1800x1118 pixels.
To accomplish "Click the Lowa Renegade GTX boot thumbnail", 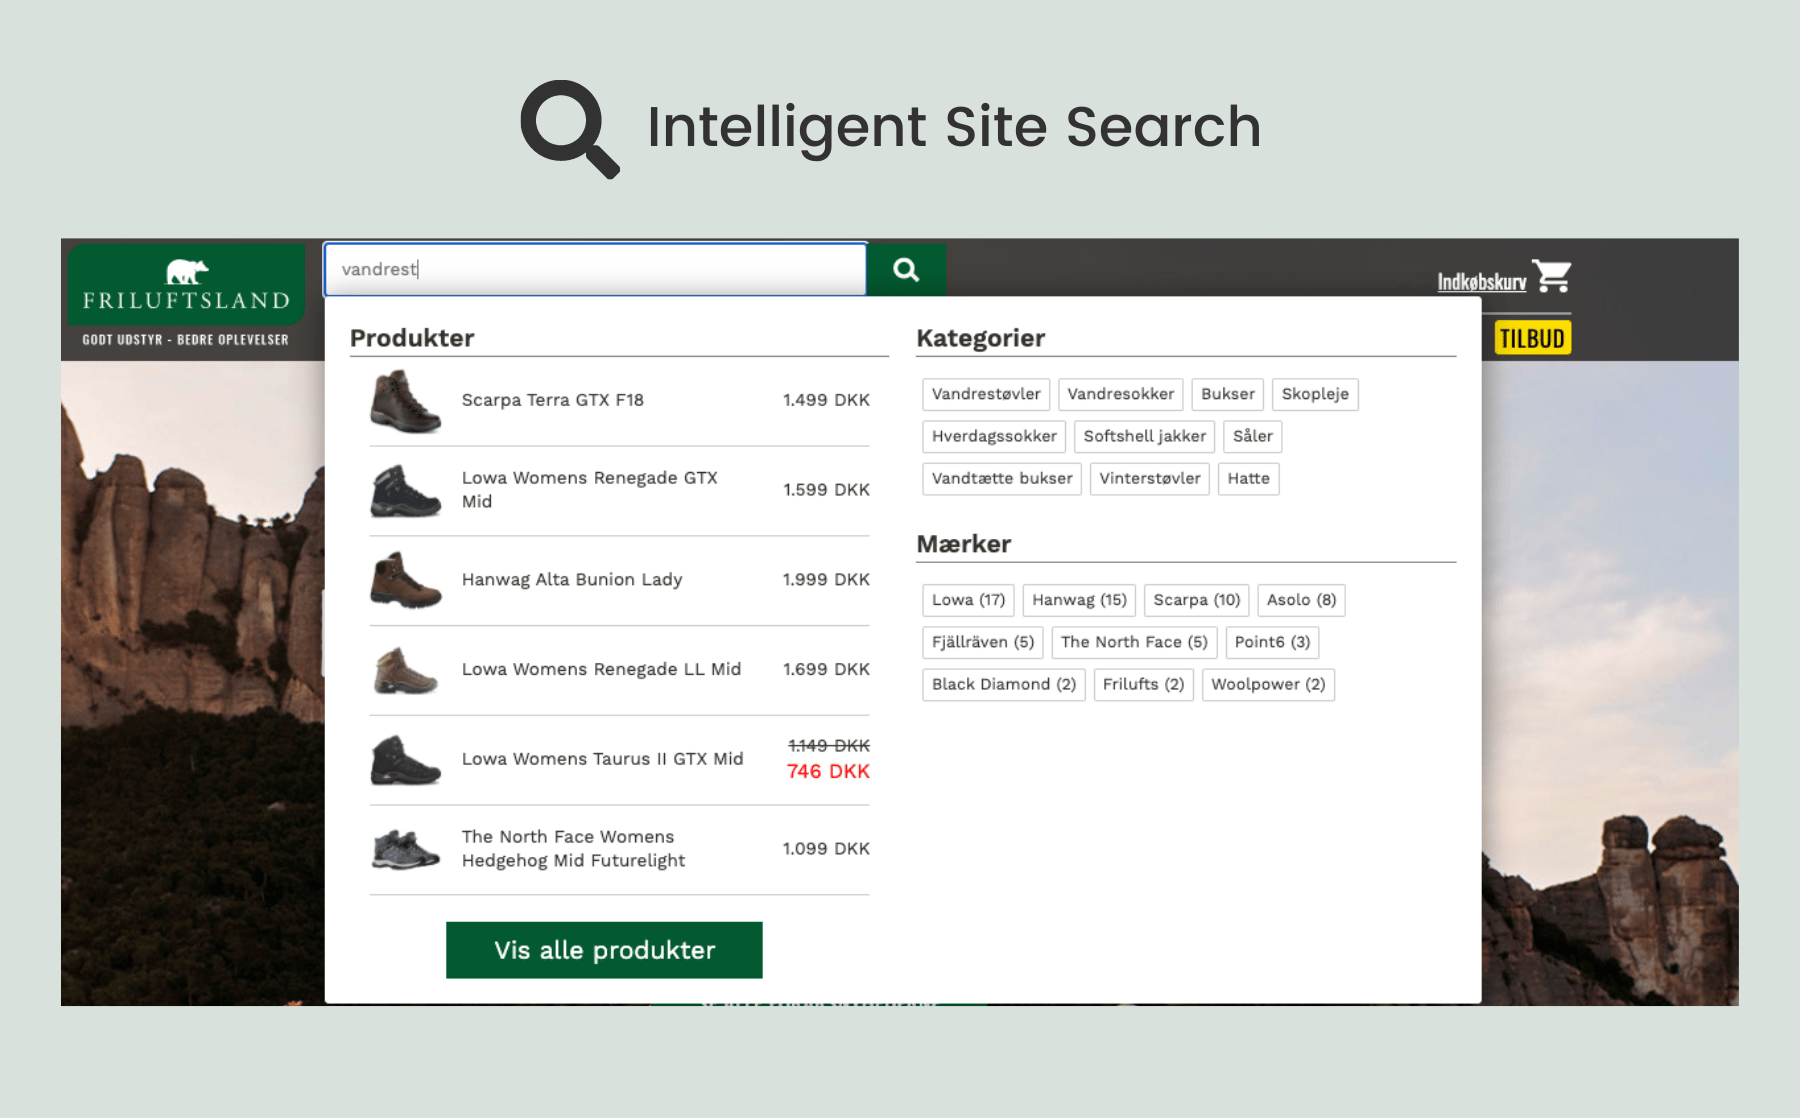I will pos(405,491).
